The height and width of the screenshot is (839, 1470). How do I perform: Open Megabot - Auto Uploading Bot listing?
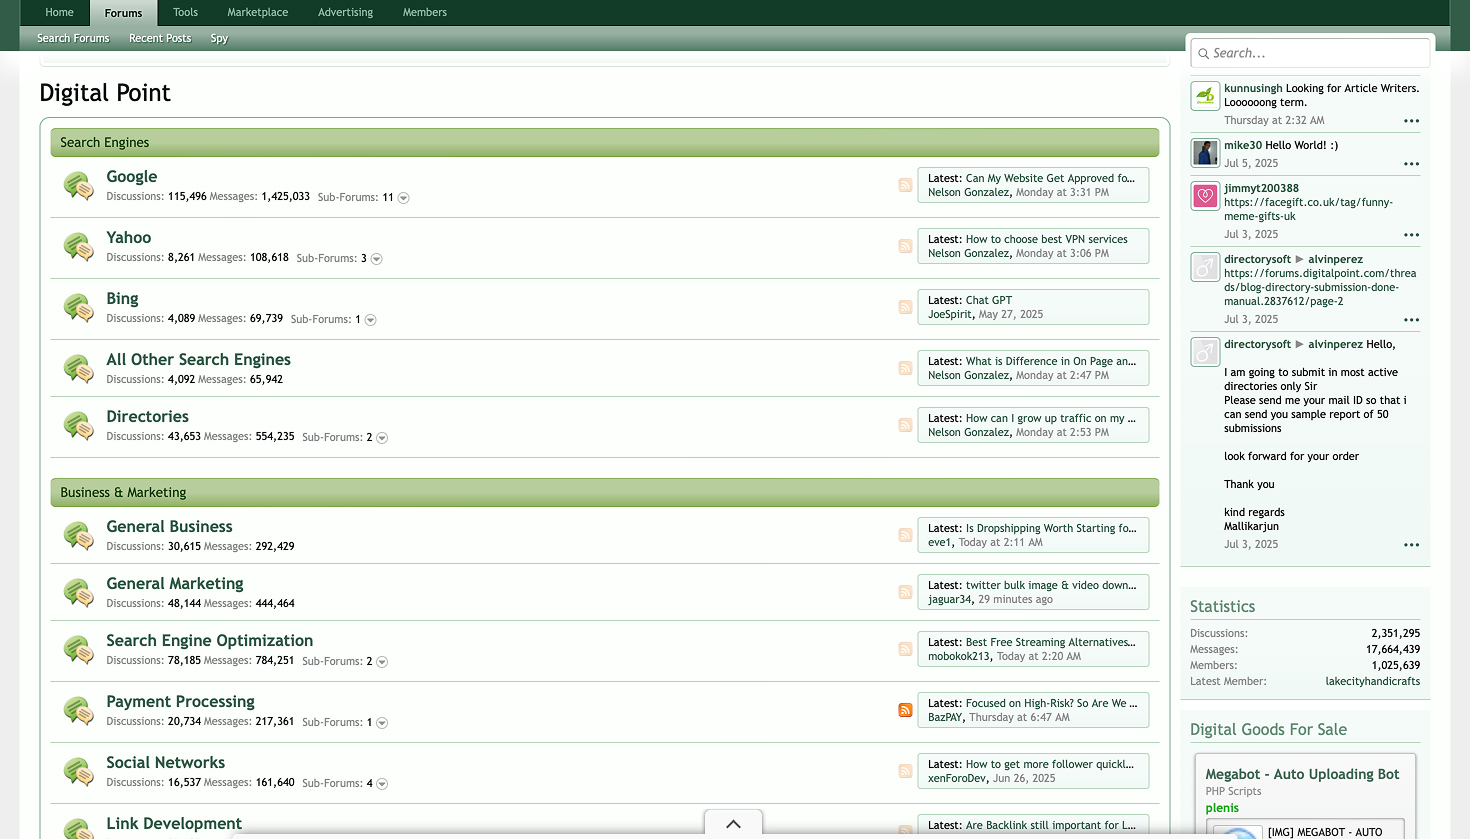1302,774
